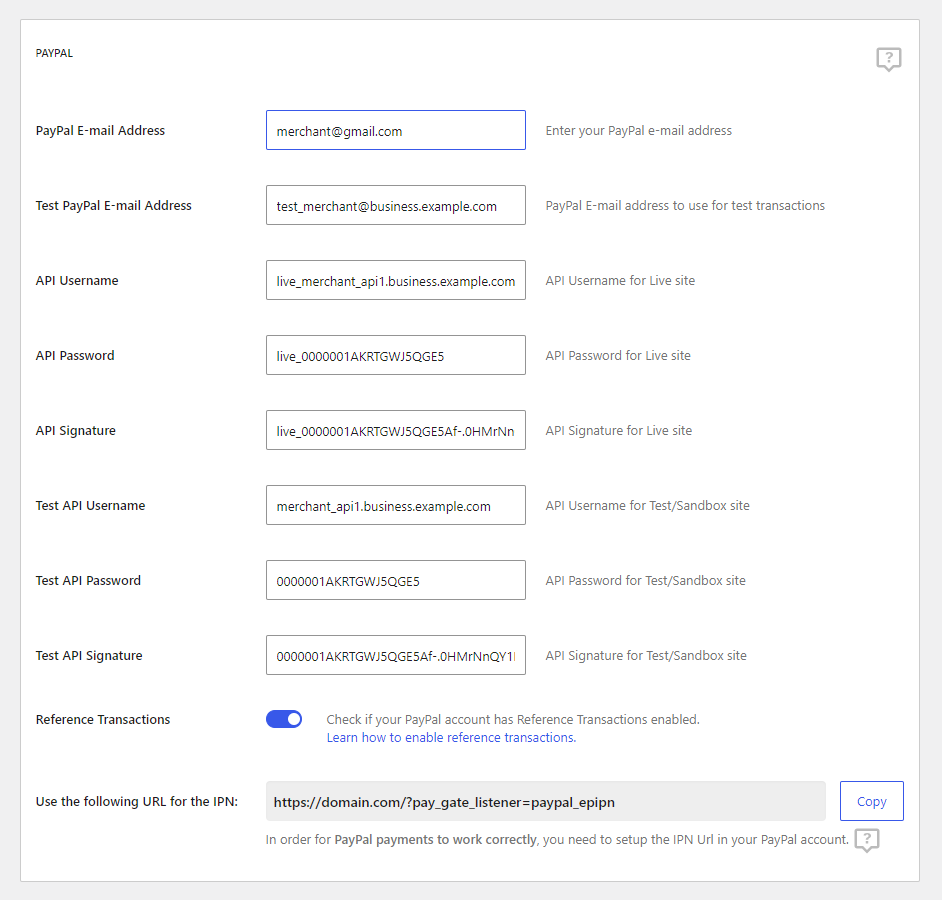Select the 'API Username' label

(x=77, y=281)
